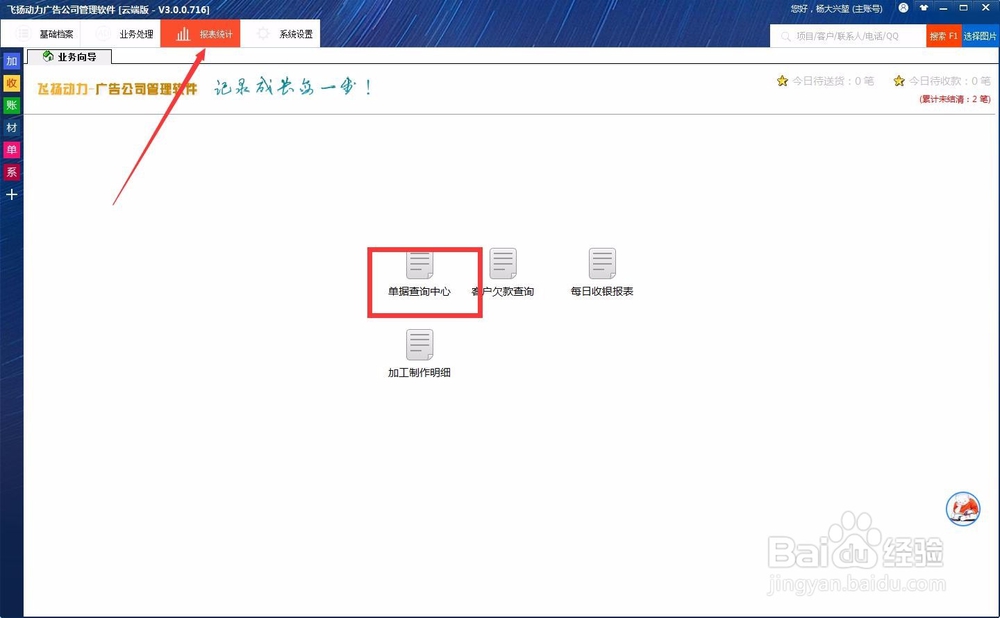Open the 加 (add) sidebar panel

point(12,61)
